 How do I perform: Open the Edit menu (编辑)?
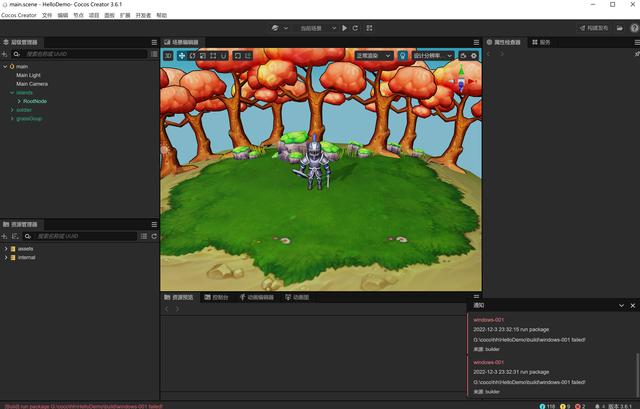[62, 15]
